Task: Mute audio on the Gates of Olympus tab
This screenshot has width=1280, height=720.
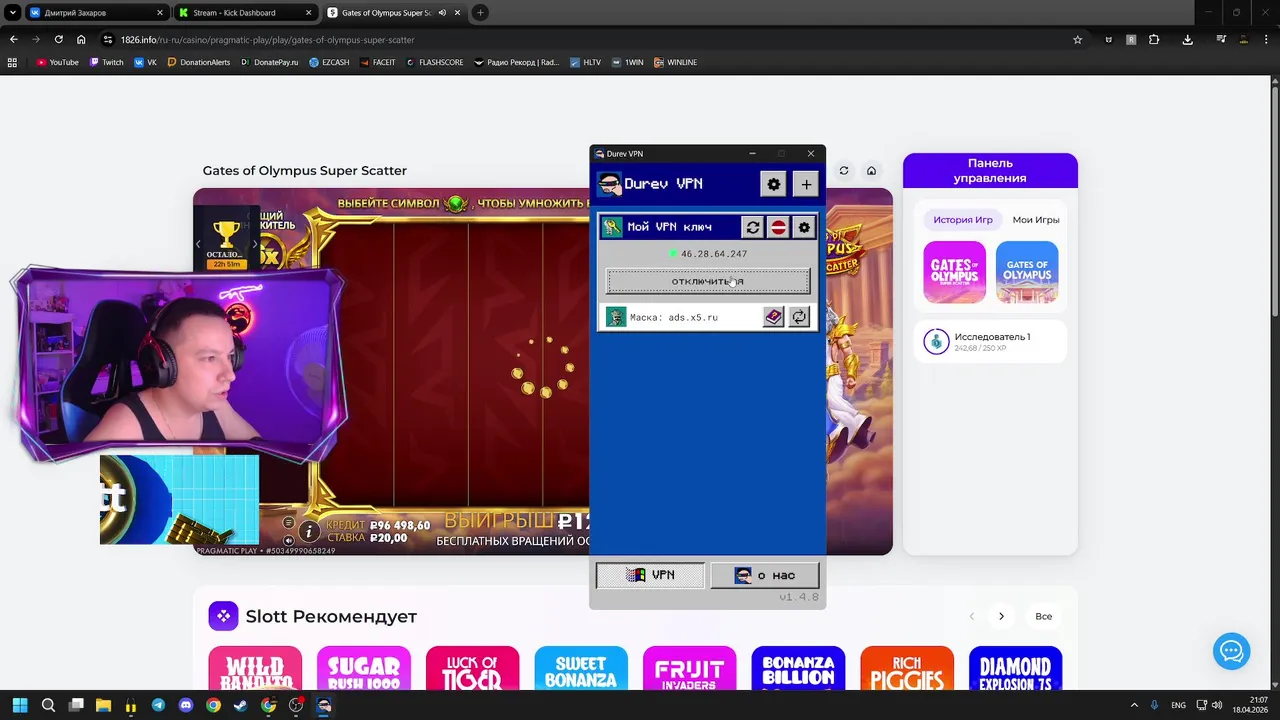Action: coord(442,13)
